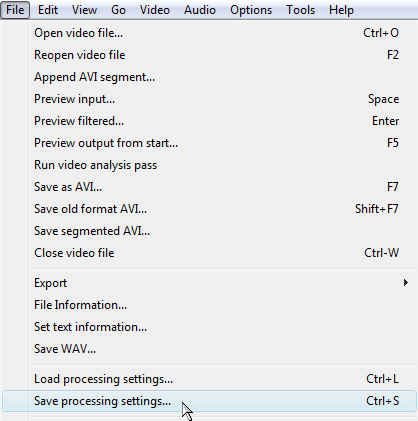418x421 pixels.
Task: Open the Go menu
Action: point(118,10)
